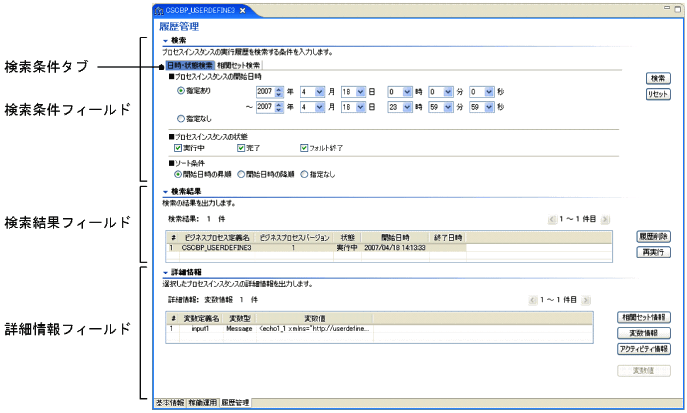Image resolution: width=687 pixels, height=413 pixels.
Task: Switch to 稼働運用 bottom tab
Action: [x=202, y=402]
